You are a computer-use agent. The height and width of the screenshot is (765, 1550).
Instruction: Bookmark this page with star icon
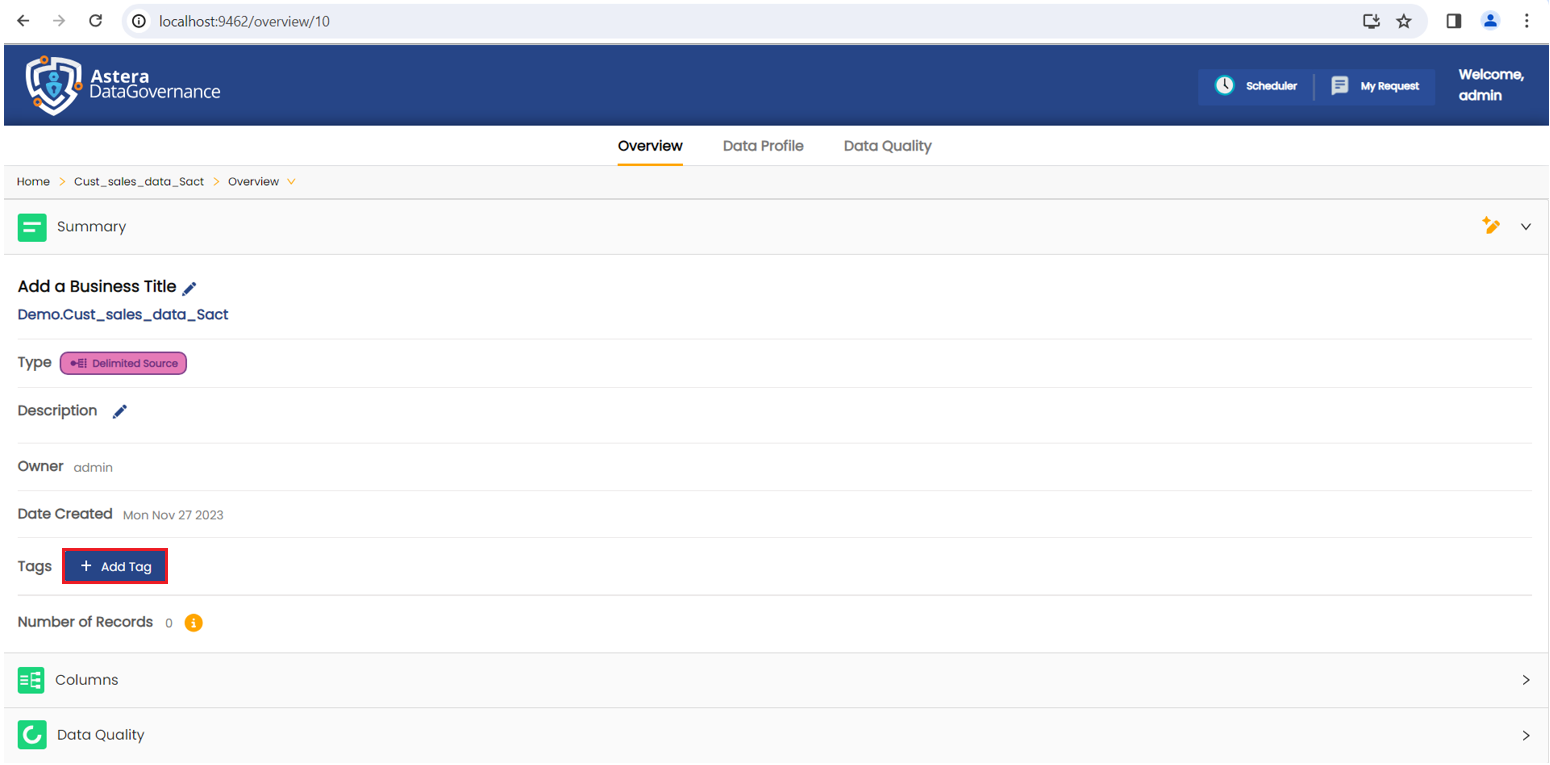pyautogui.click(x=1404, y=21)
